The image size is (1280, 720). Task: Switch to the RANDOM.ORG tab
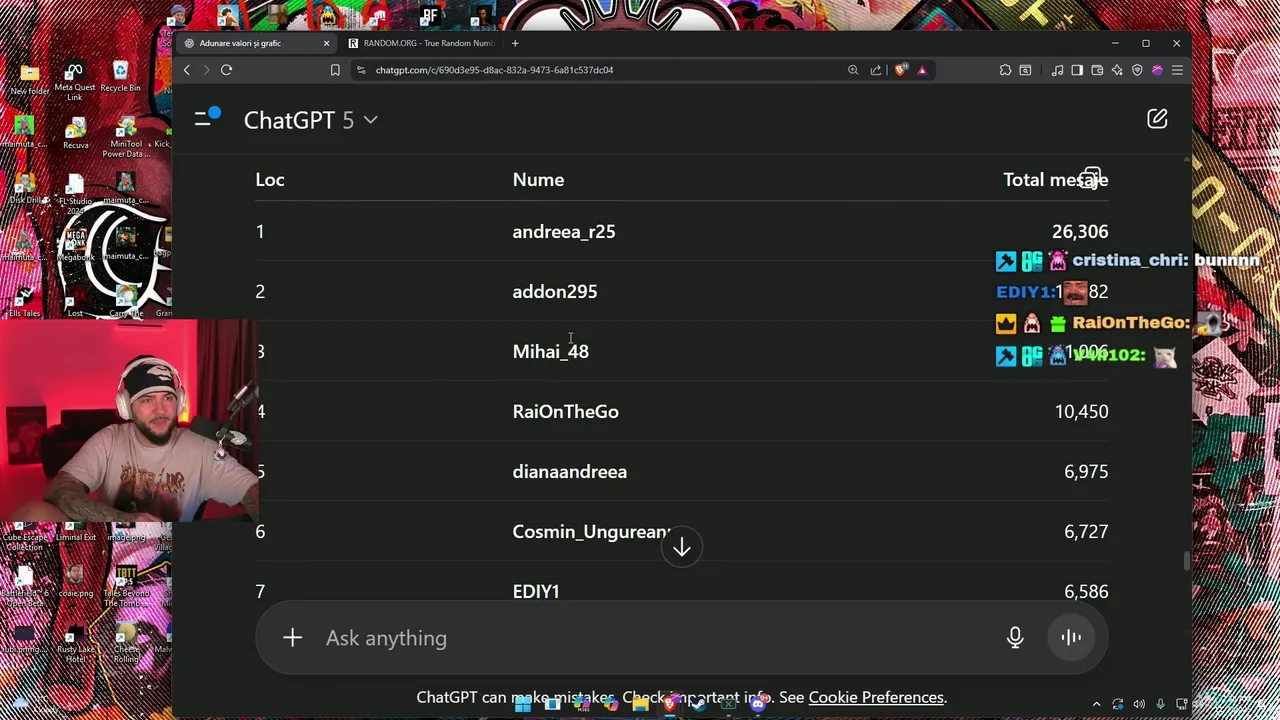[x=421, y=43]
